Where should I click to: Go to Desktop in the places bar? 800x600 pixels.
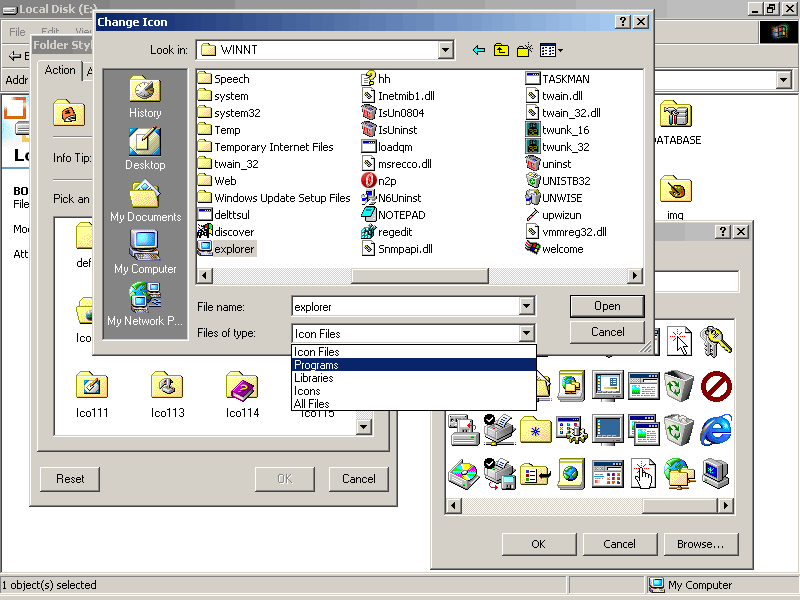[145, 149]
